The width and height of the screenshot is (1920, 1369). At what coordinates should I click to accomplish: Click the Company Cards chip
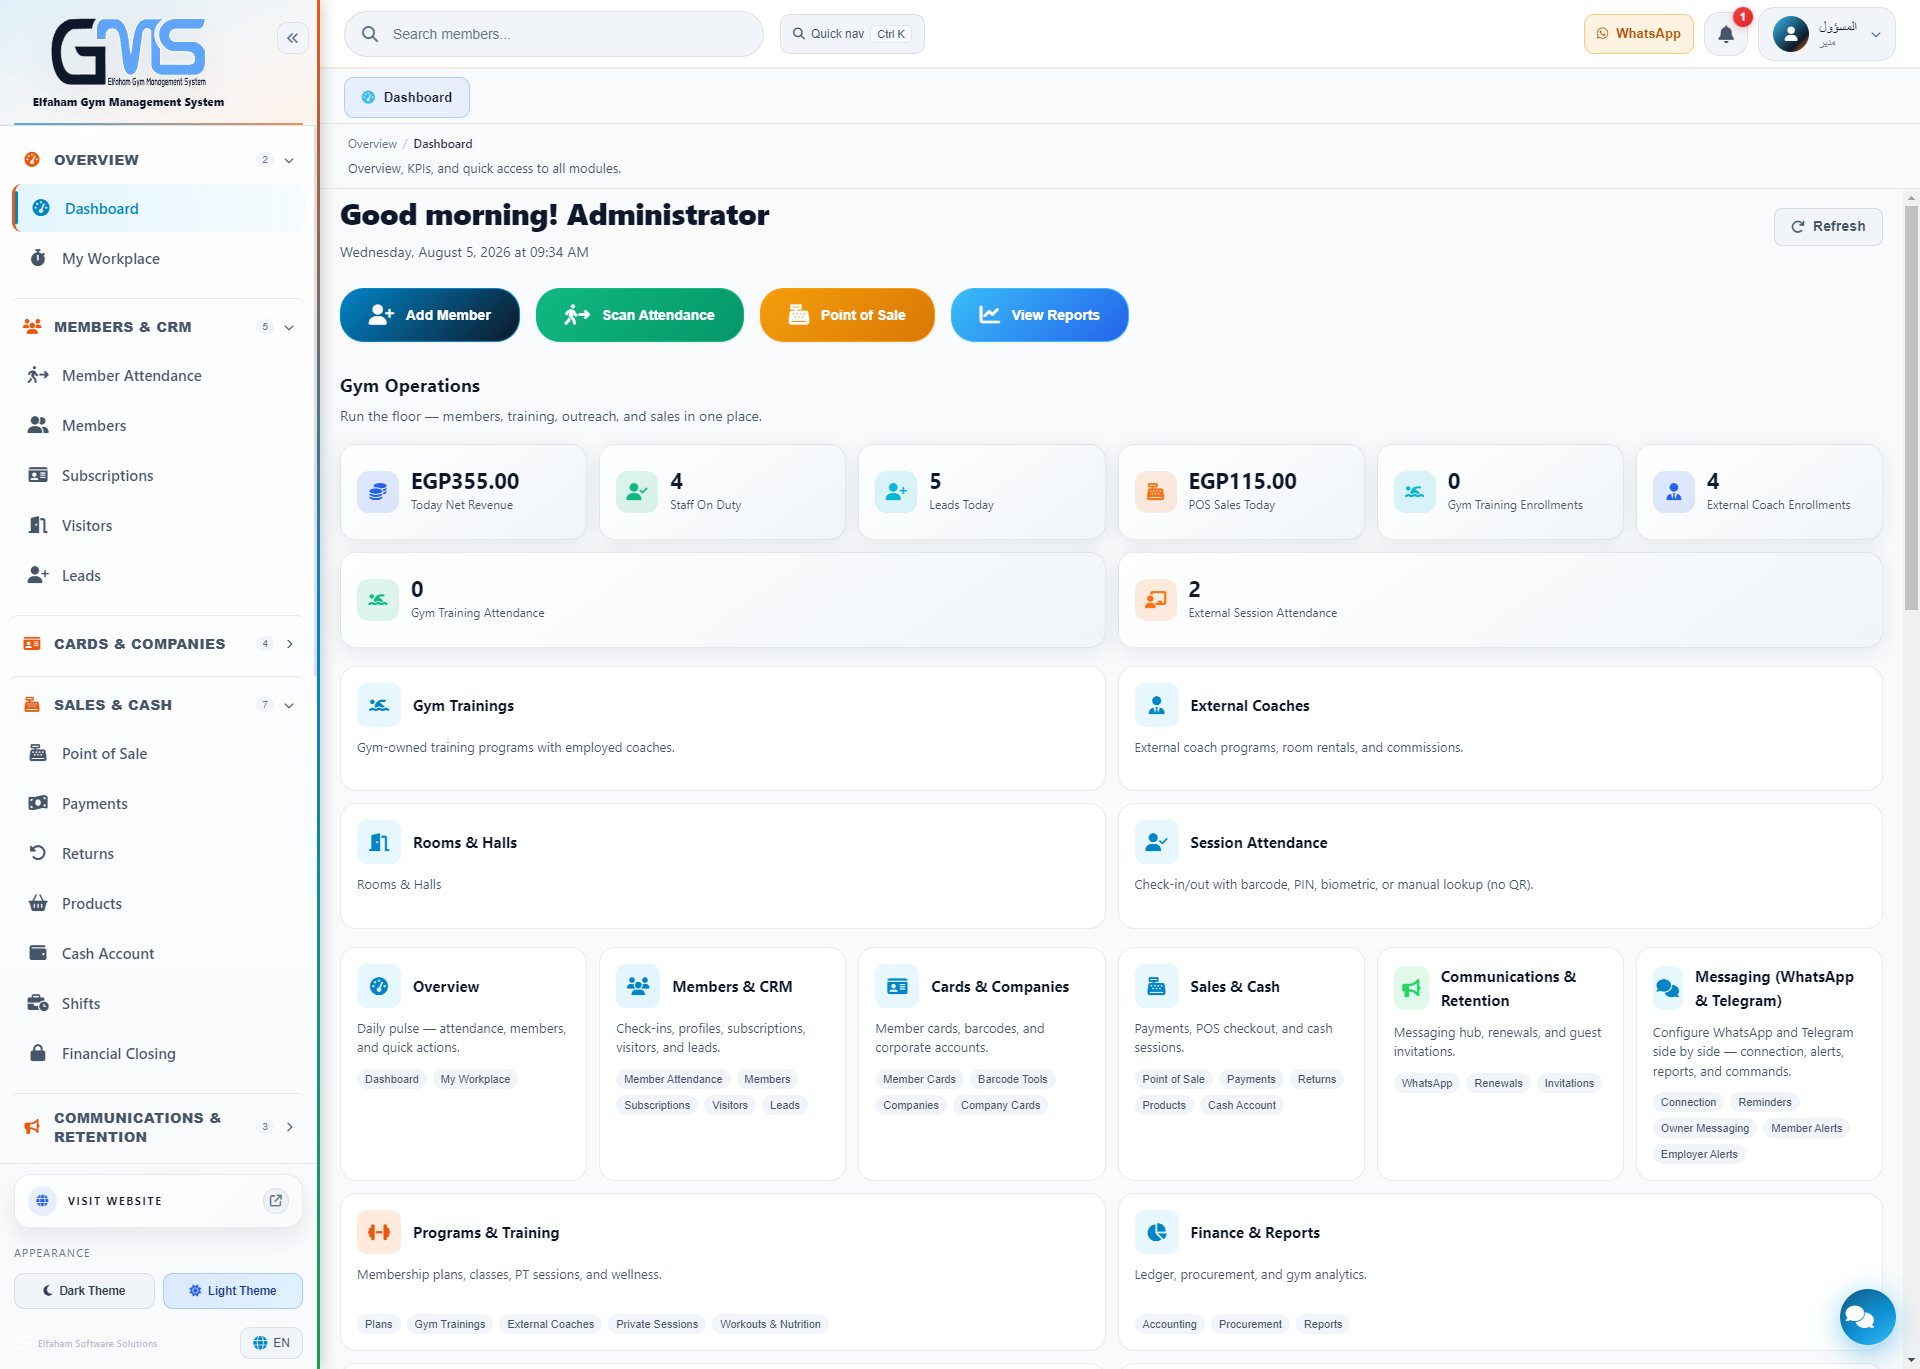click(1000, 1105)
